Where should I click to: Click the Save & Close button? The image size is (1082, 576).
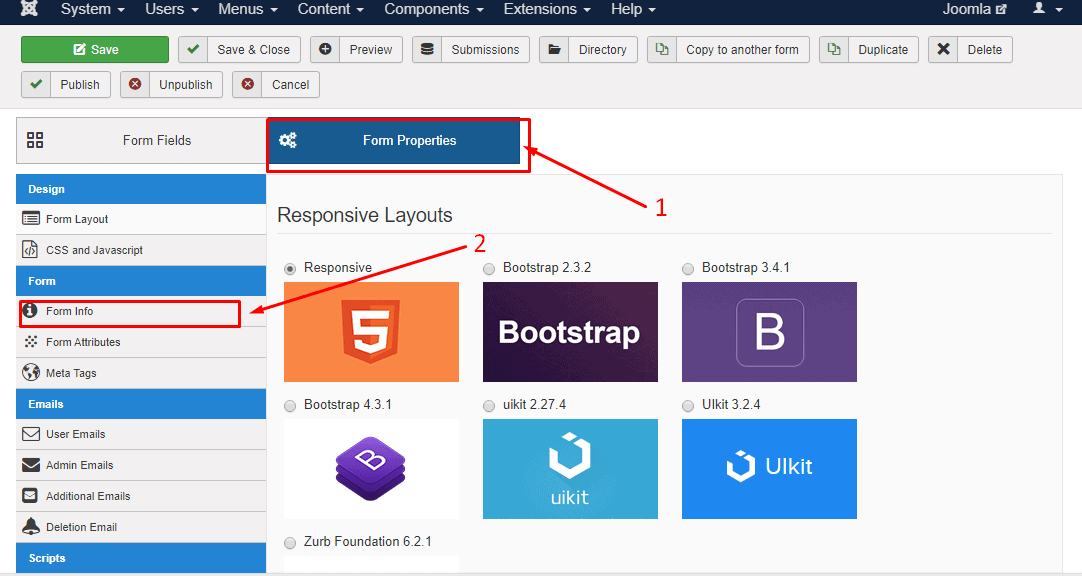(239, 50)
